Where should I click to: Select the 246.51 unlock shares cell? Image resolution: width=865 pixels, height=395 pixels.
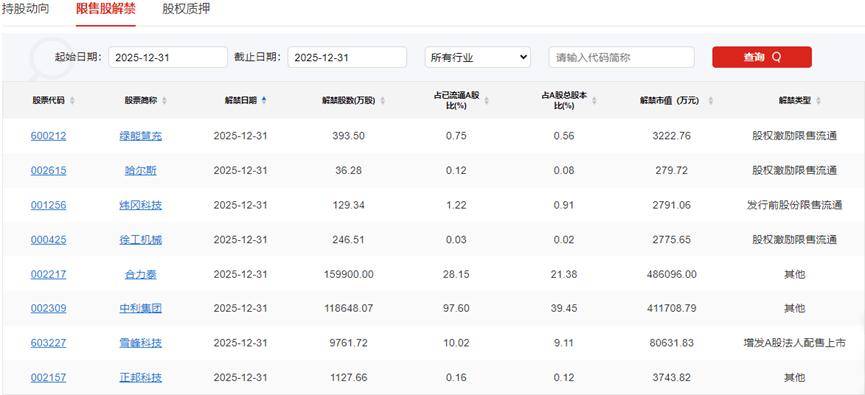point(349,240)
